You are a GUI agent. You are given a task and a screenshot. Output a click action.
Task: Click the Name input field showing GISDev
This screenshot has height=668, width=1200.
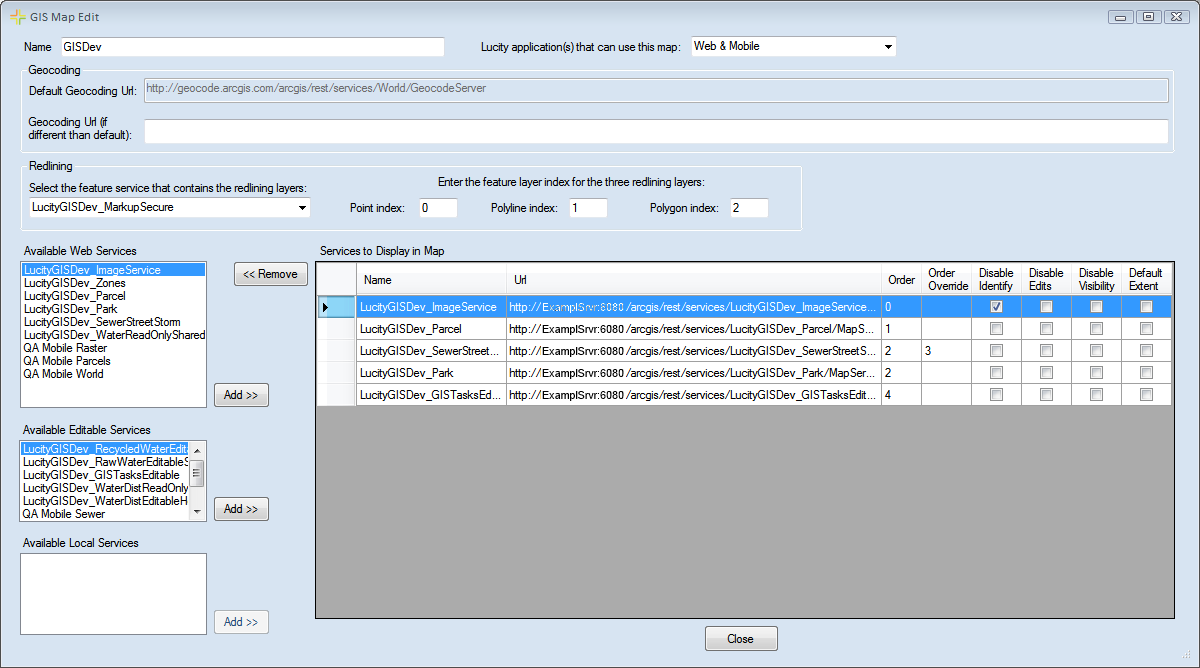point(250,46)
